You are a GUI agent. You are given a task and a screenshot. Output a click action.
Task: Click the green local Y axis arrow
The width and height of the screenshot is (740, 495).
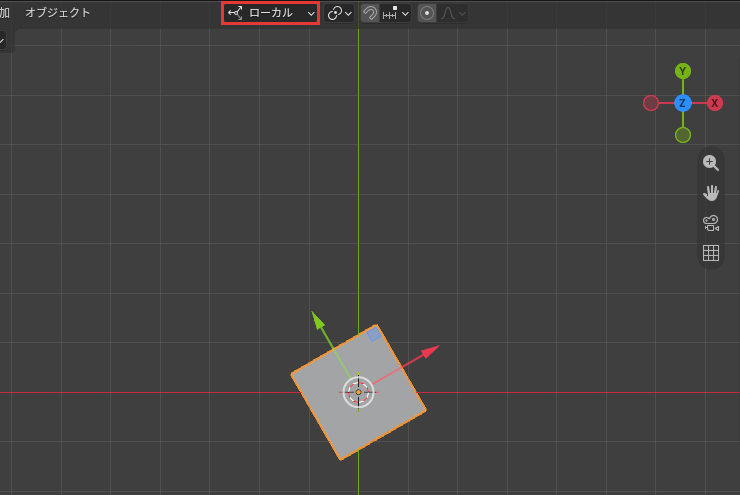[319, 321]
